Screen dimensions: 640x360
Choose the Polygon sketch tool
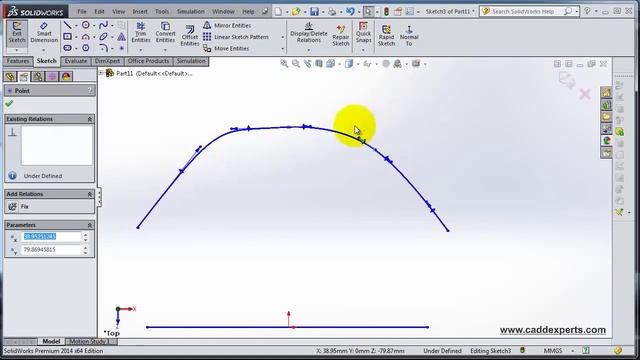[85, 48]
